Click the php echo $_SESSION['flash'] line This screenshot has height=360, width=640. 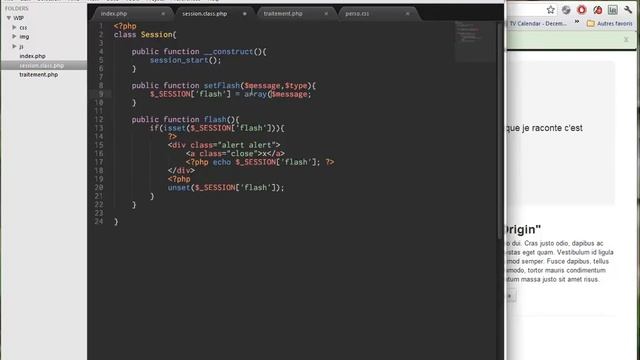260,162
